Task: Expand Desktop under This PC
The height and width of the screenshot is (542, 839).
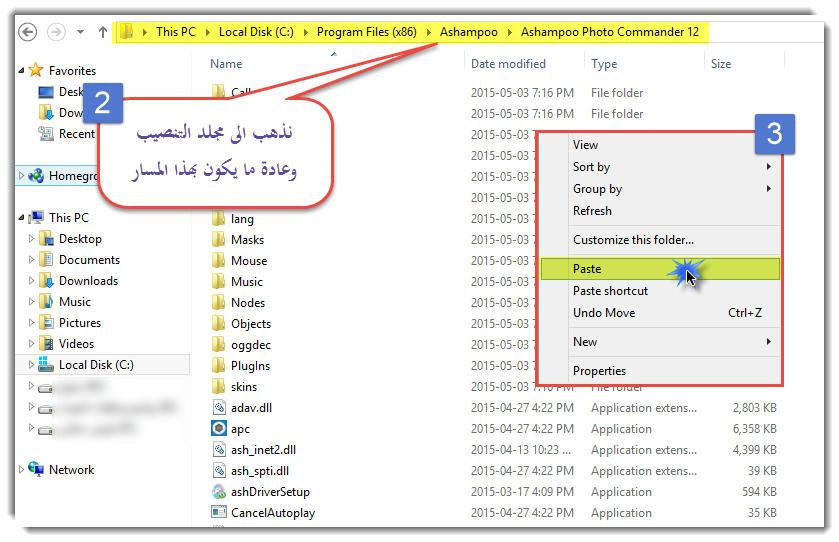Action: 31,239
